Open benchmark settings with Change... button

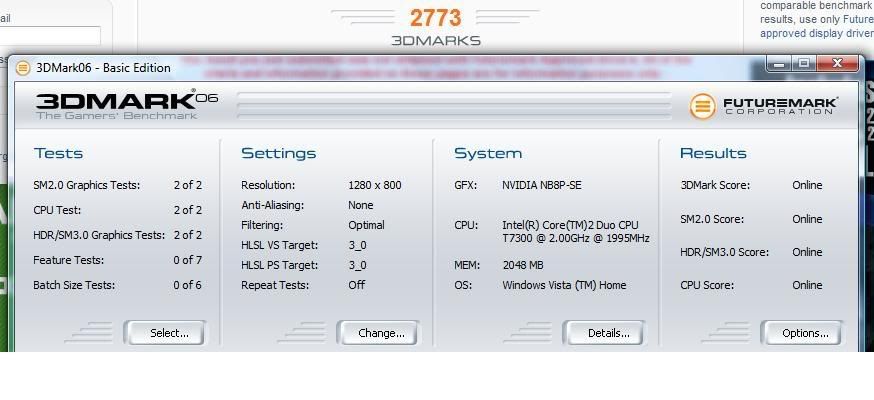[x=377, y=333]
